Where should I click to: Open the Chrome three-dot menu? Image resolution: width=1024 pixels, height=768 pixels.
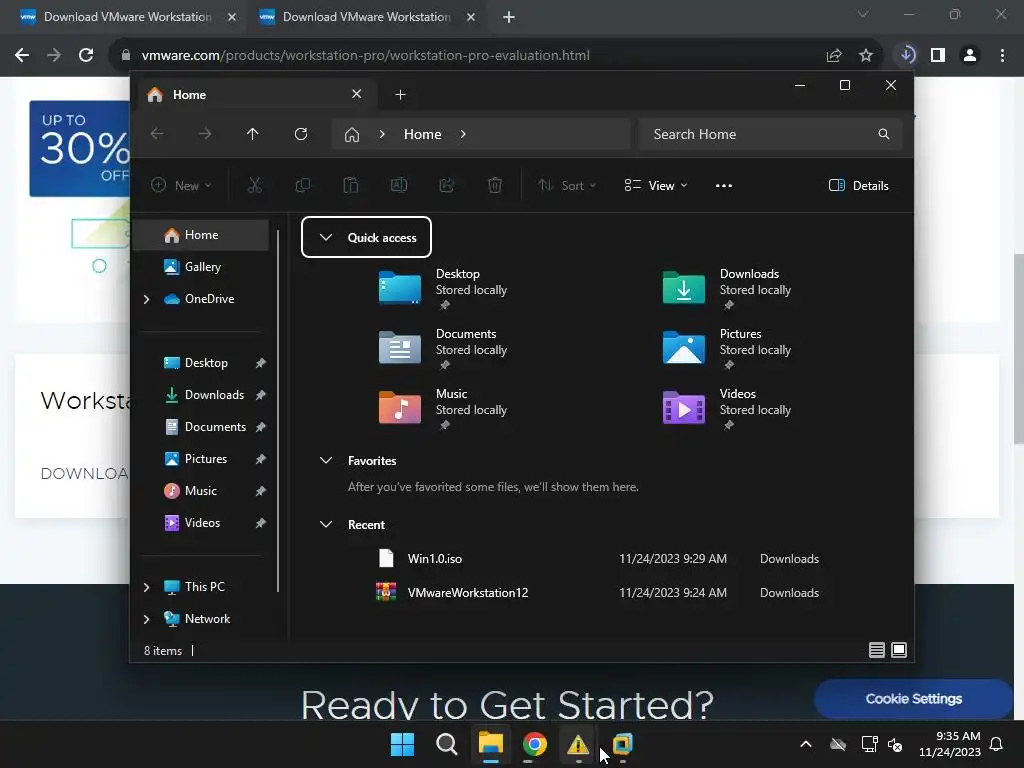coord(1002,56)
